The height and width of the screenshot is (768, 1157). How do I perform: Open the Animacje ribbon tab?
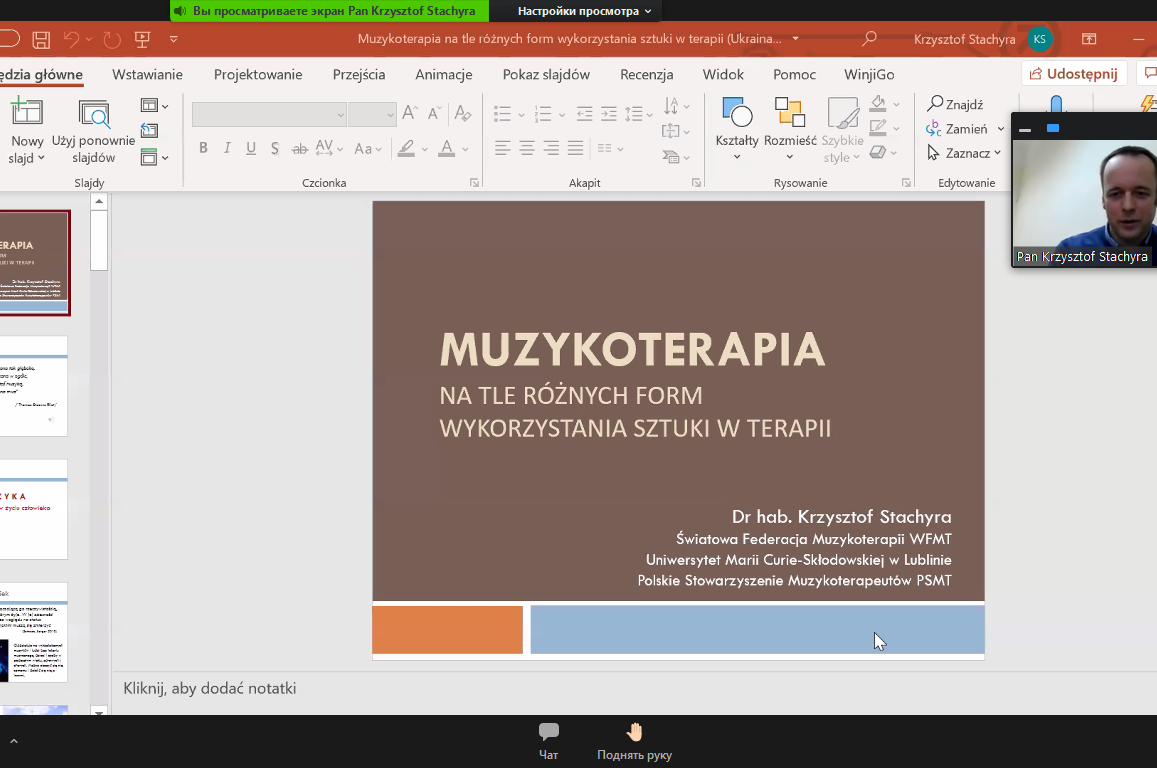coord(443,75)
